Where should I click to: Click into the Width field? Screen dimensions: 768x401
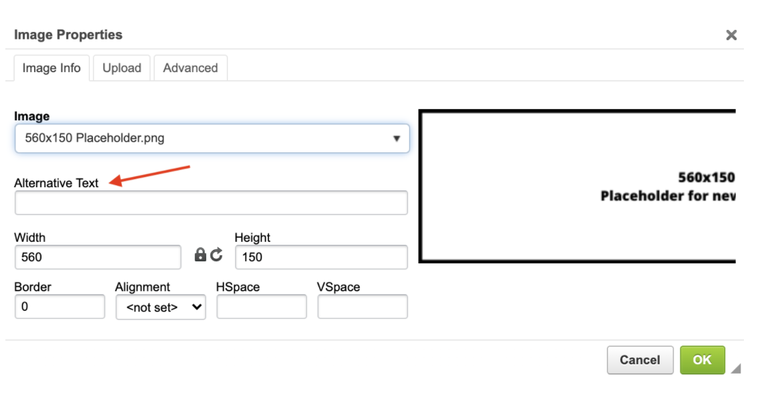(97, 257)
